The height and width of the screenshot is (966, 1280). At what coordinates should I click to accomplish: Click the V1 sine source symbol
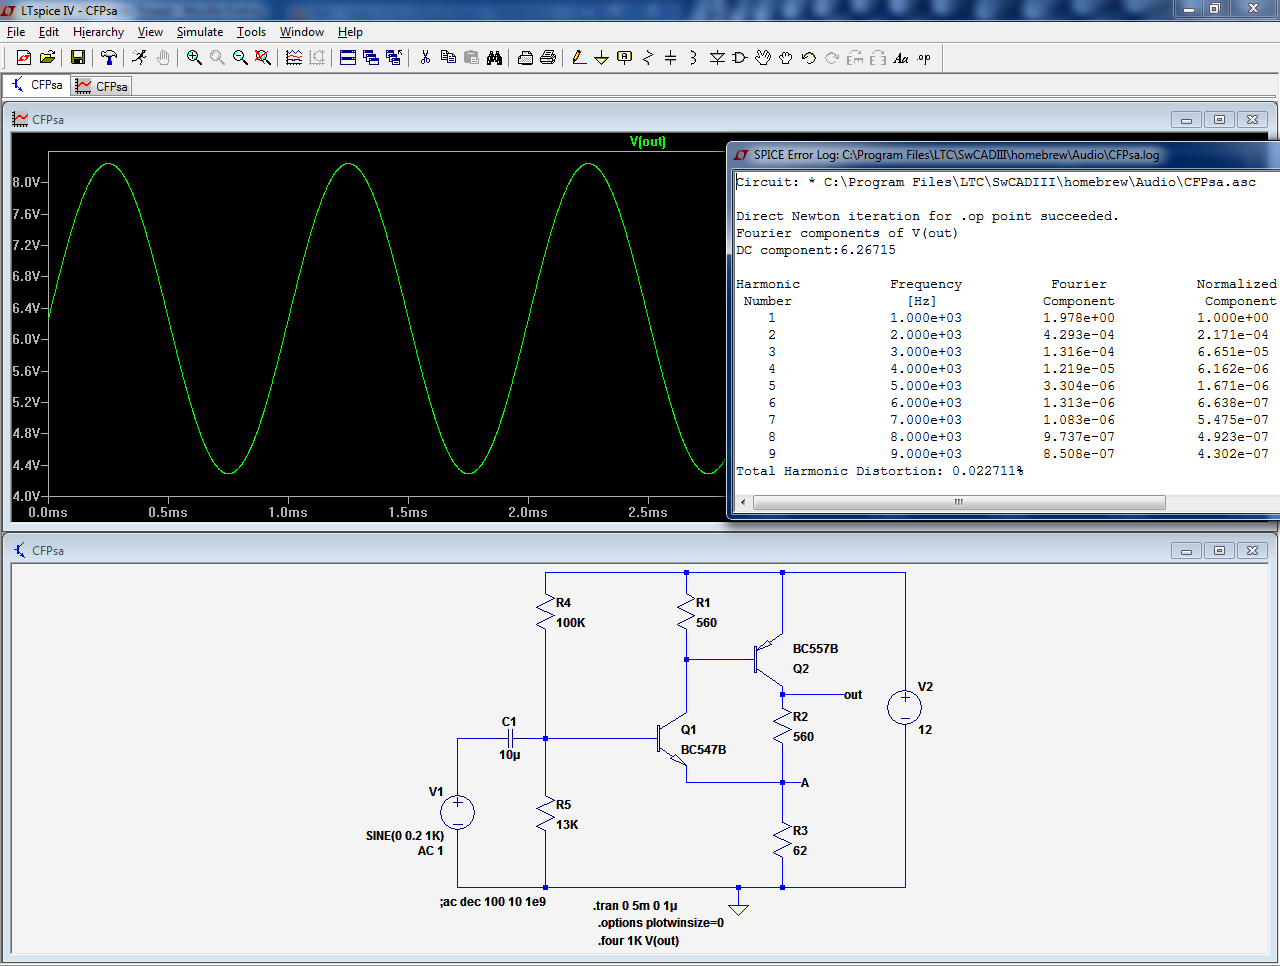tap(458, 812)
